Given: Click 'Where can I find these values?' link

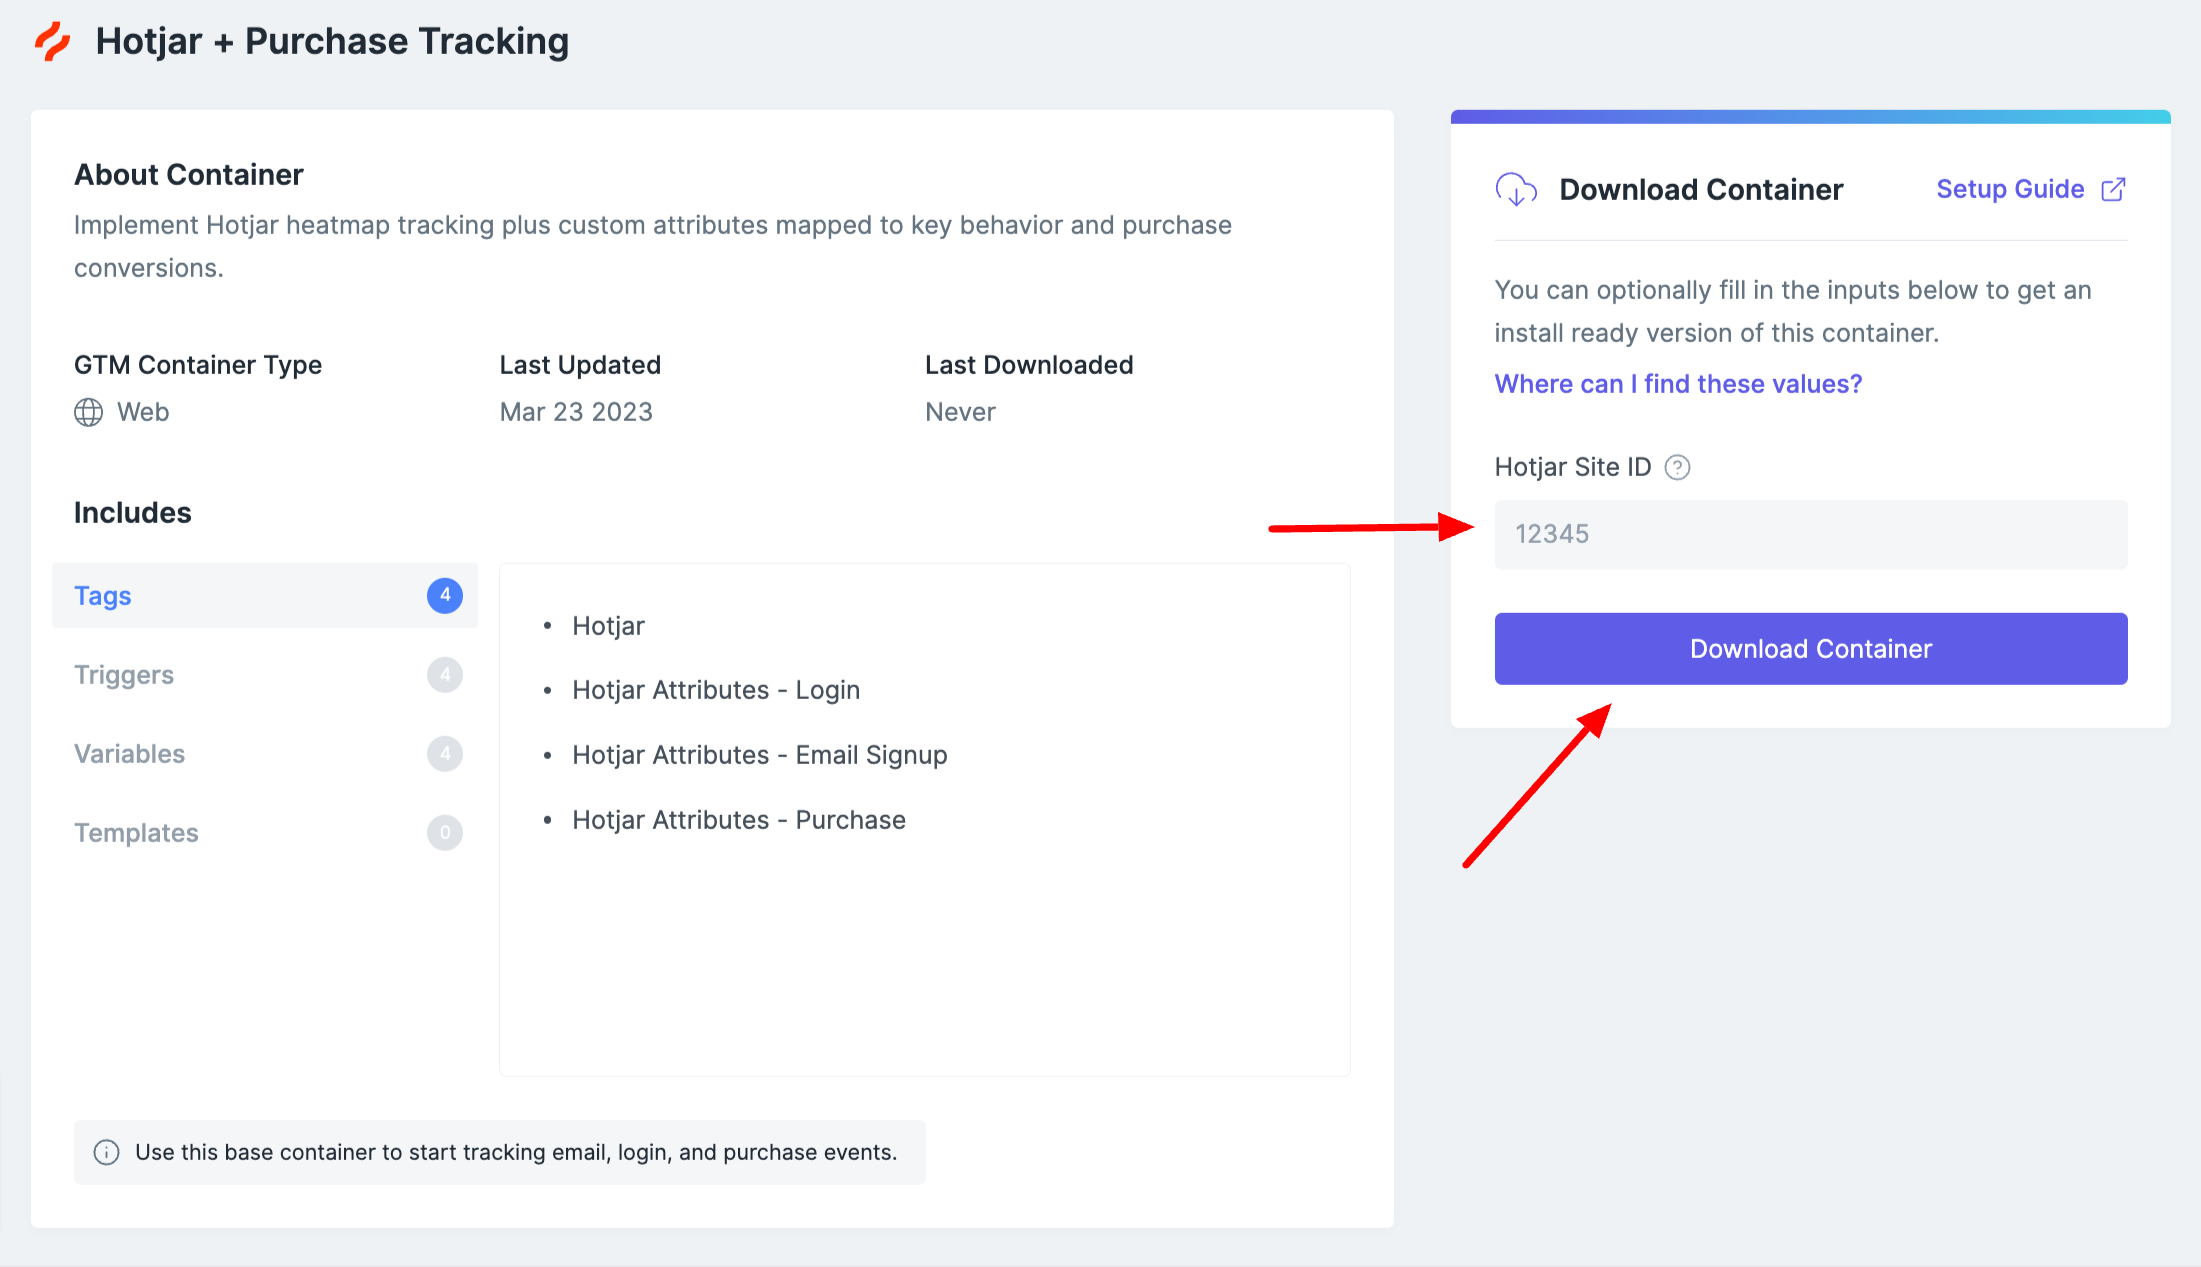Looking at the screenshot, I should click(x=1678, y=384).
